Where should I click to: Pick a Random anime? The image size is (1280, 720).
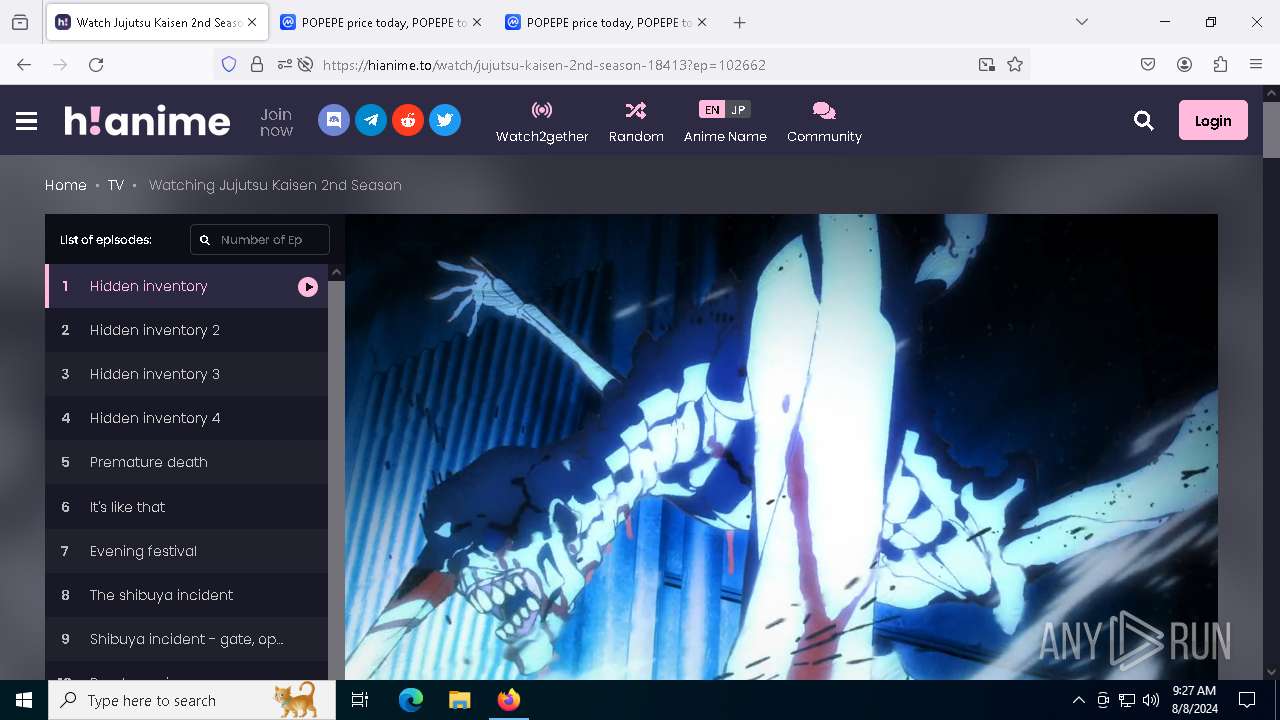[636, 122]
